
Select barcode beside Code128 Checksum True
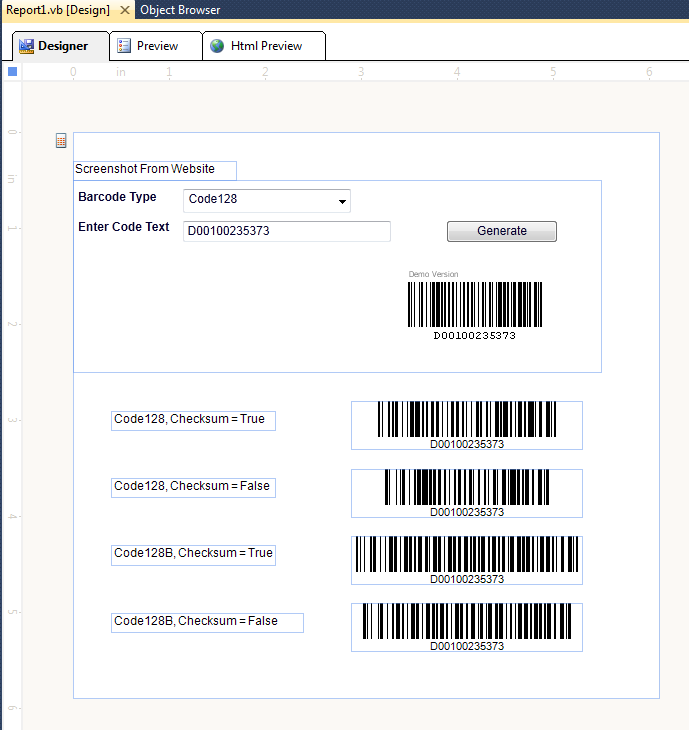(467, 425)
